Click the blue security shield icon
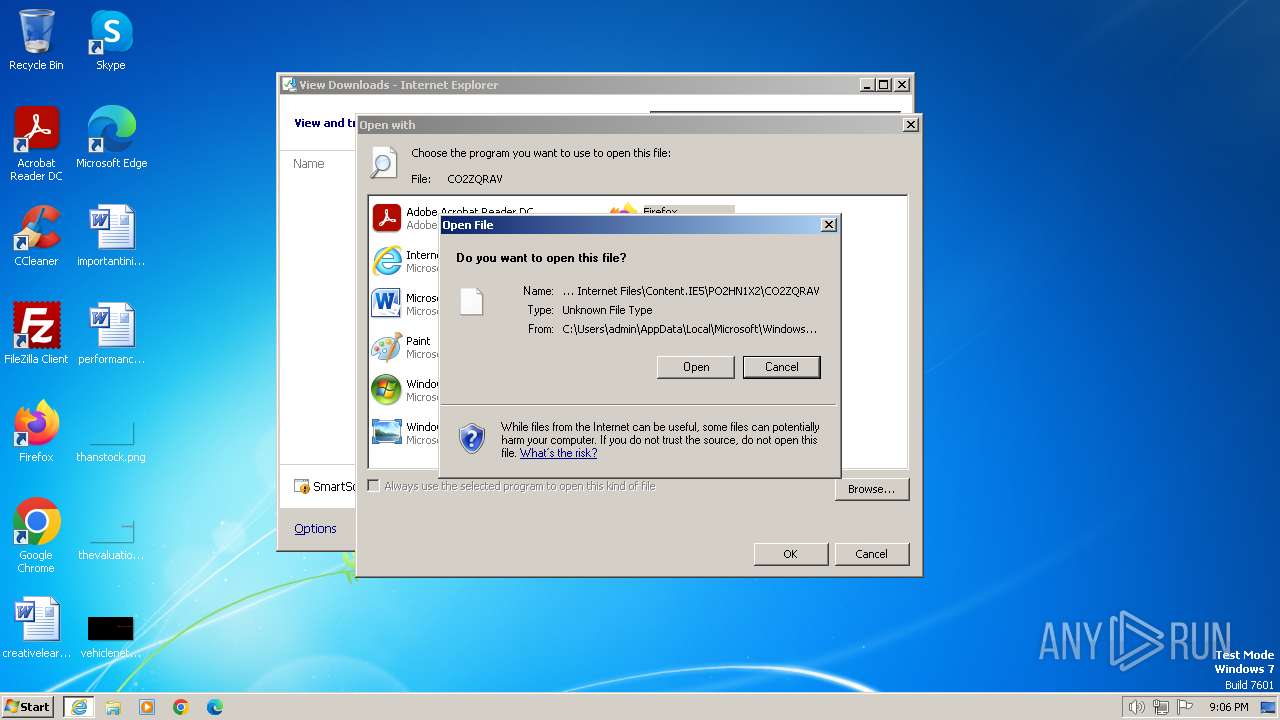The width and height of the screenshot is (1280, 720). pos(472,438)
